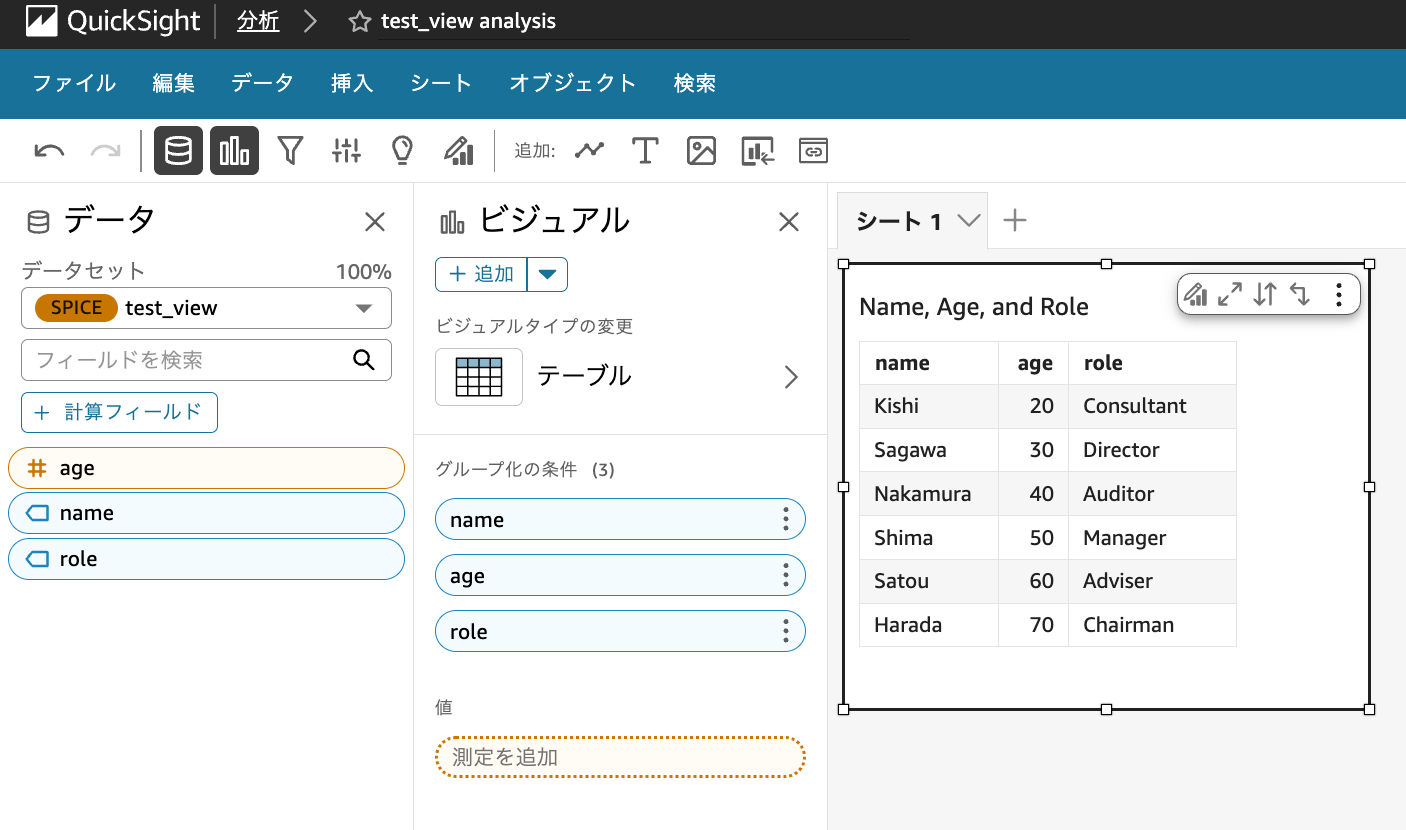Add the link content icon in toolbar
1406x830 pixels.
click(x=814, y=151)
